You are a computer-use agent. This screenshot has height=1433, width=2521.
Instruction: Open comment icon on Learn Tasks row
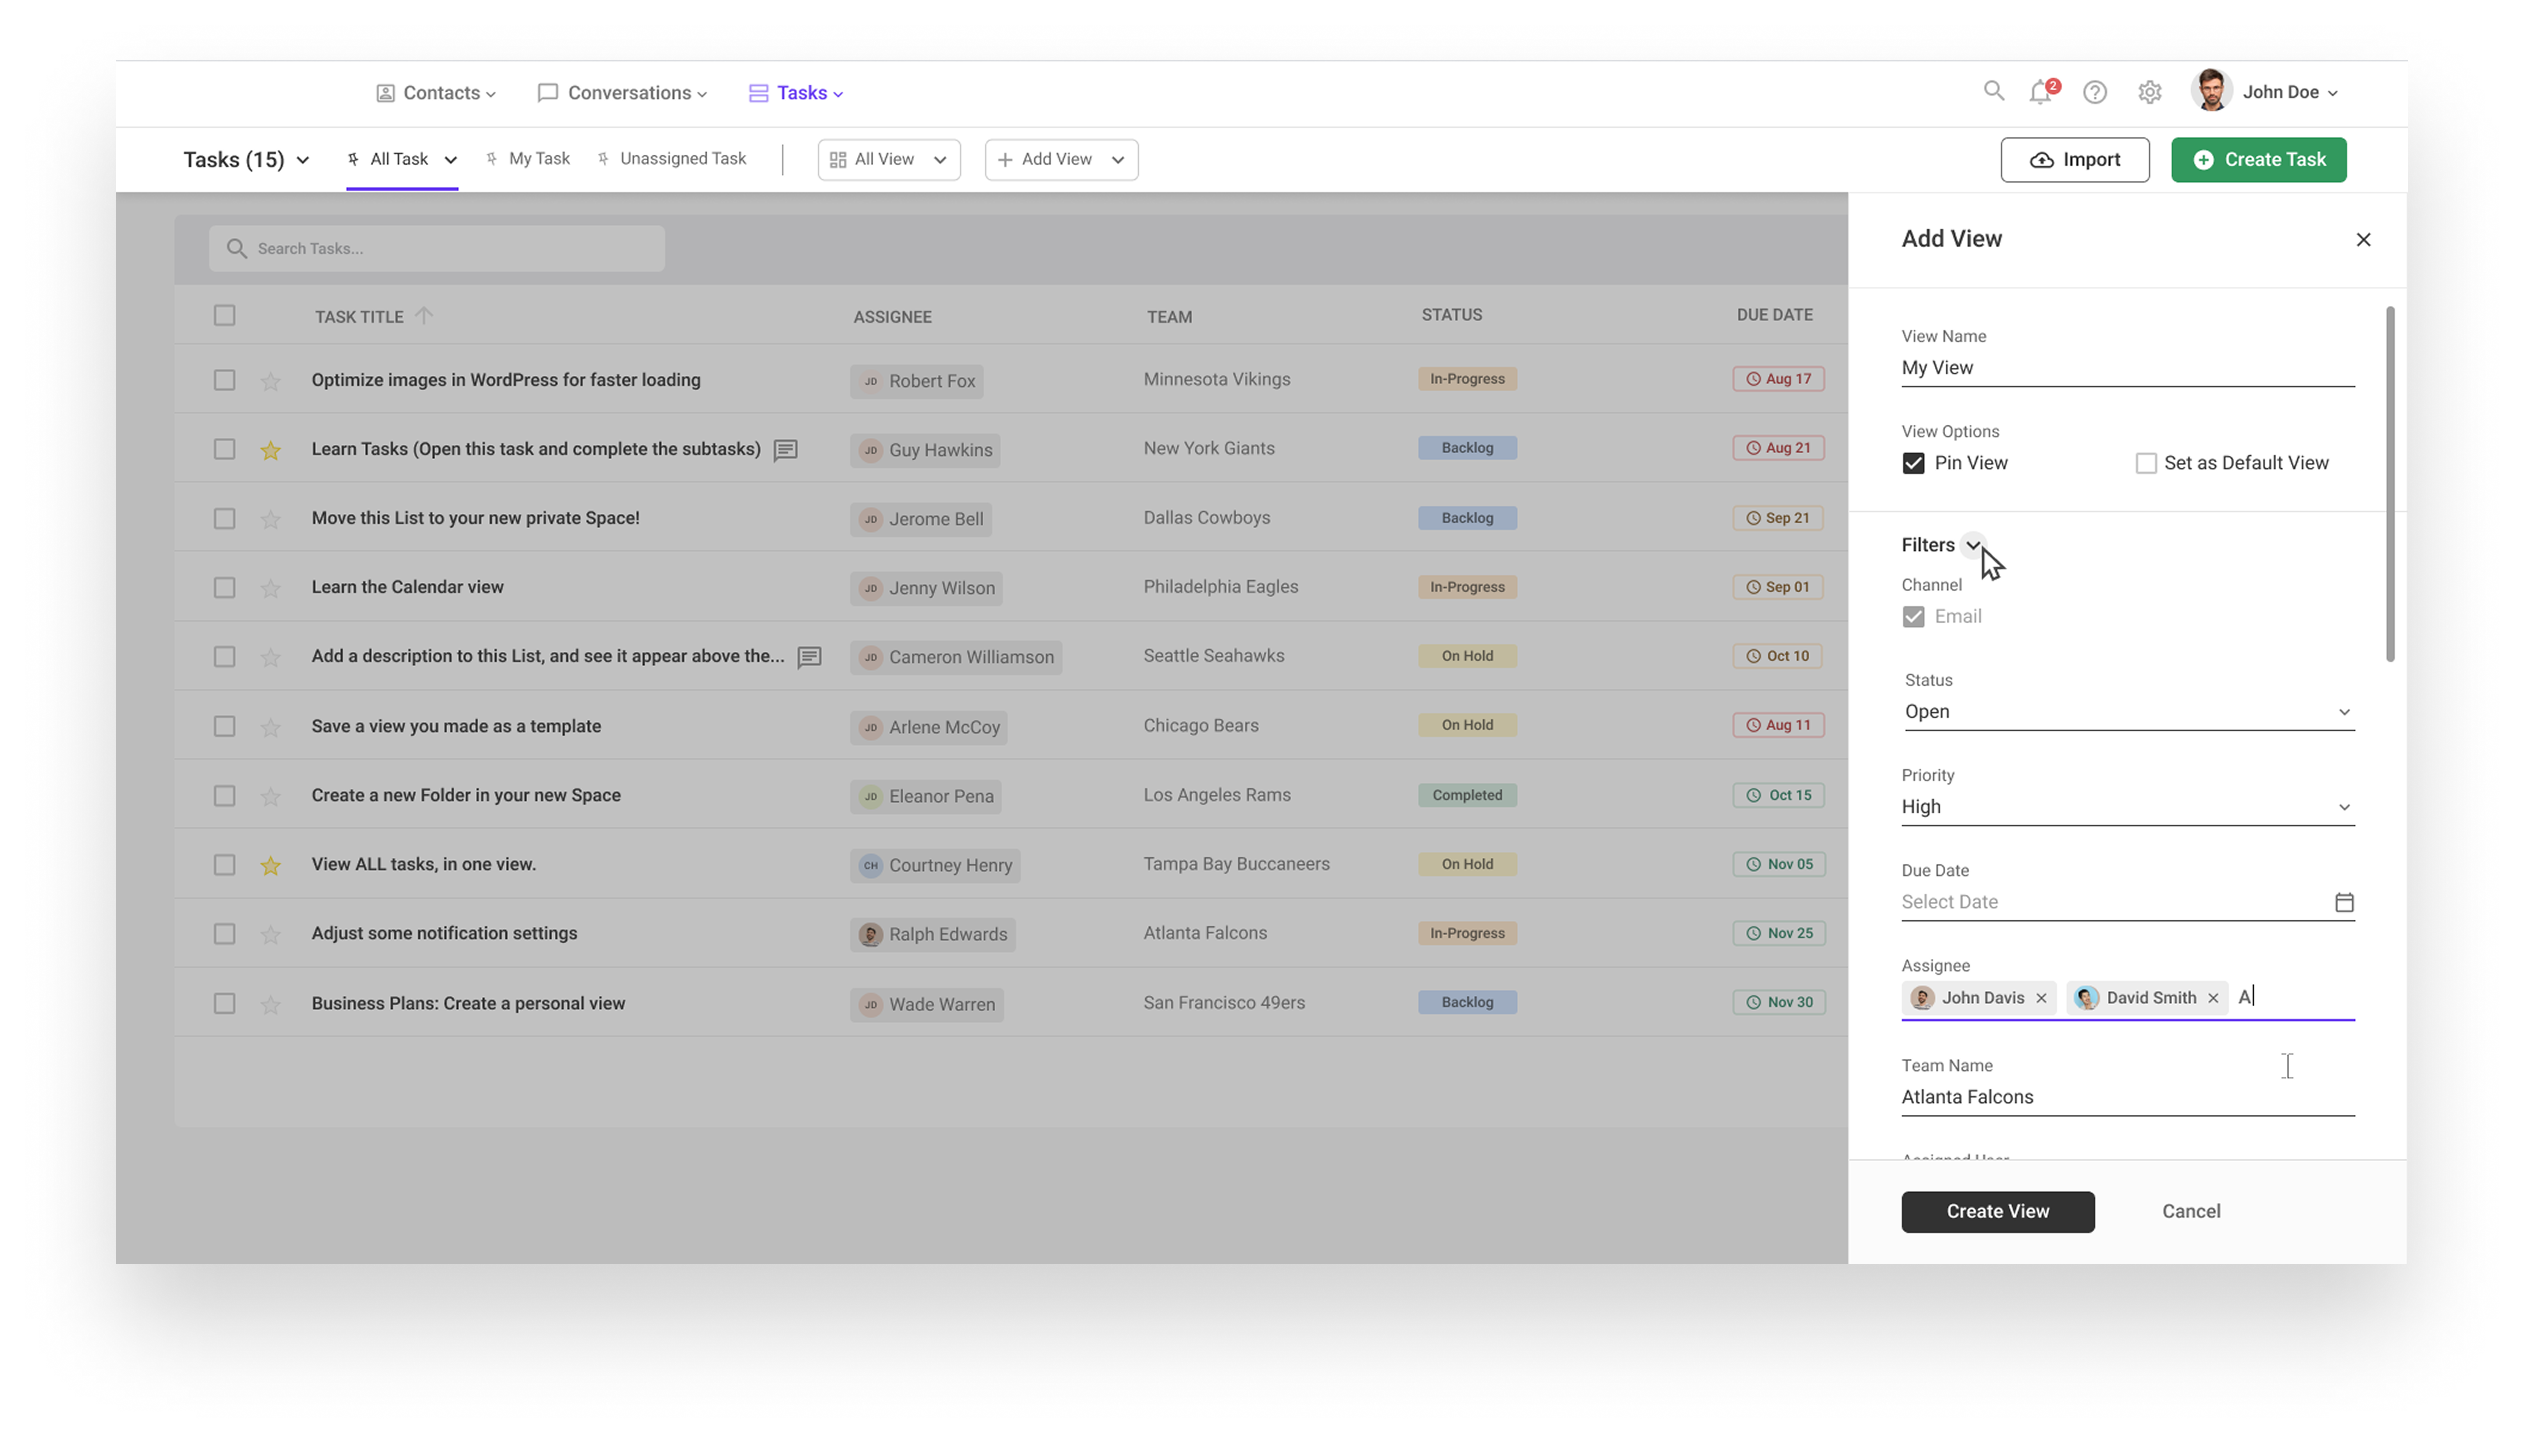785,450
